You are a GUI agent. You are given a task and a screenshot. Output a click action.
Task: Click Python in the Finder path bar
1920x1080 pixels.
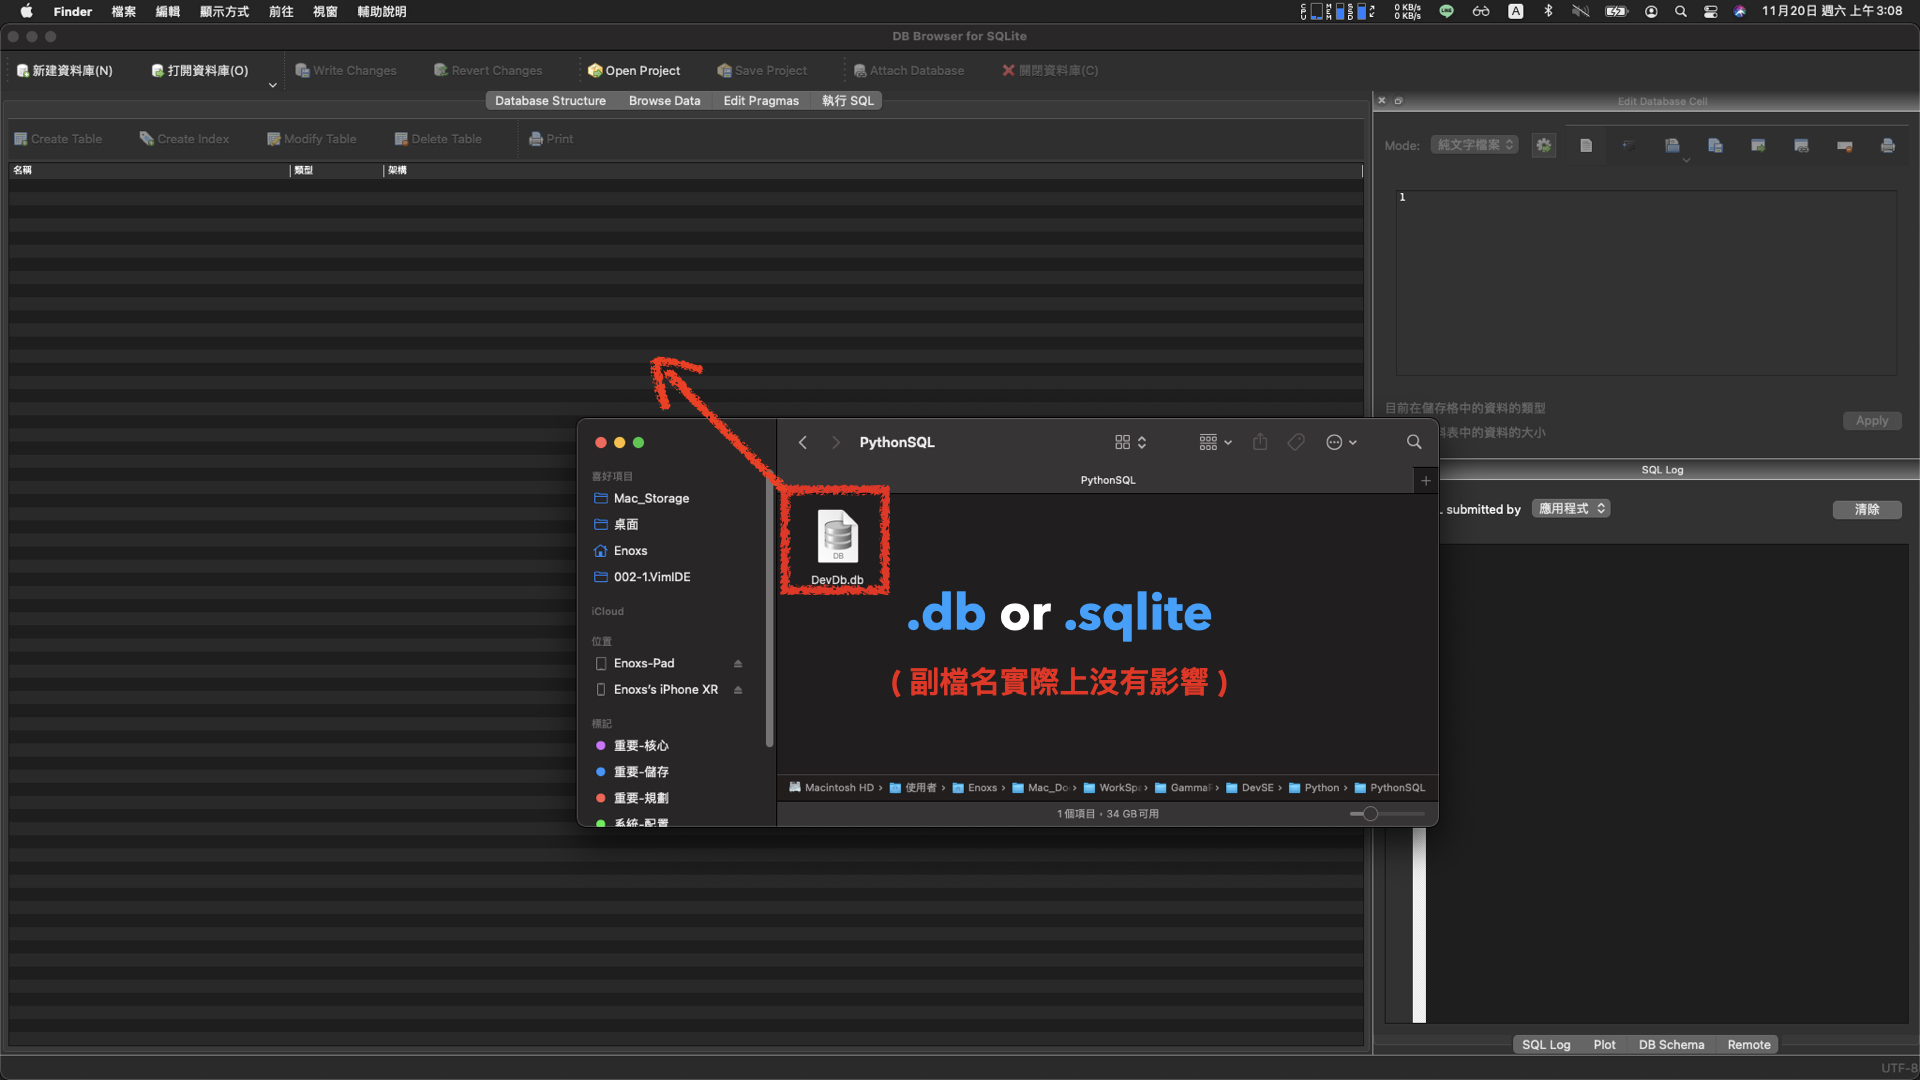[1313, 788]
